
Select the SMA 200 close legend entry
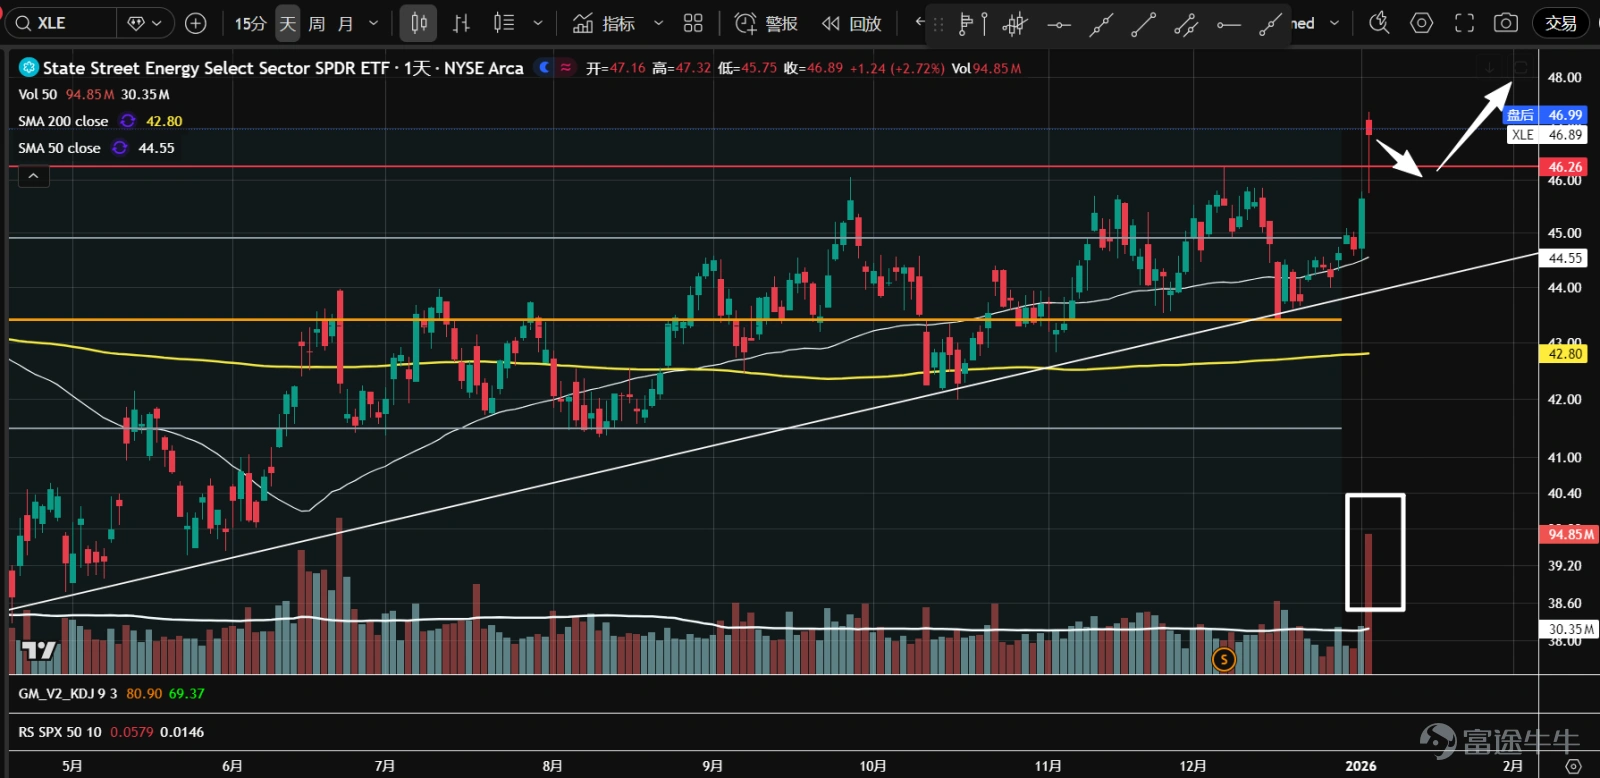[x=63, y=121]
